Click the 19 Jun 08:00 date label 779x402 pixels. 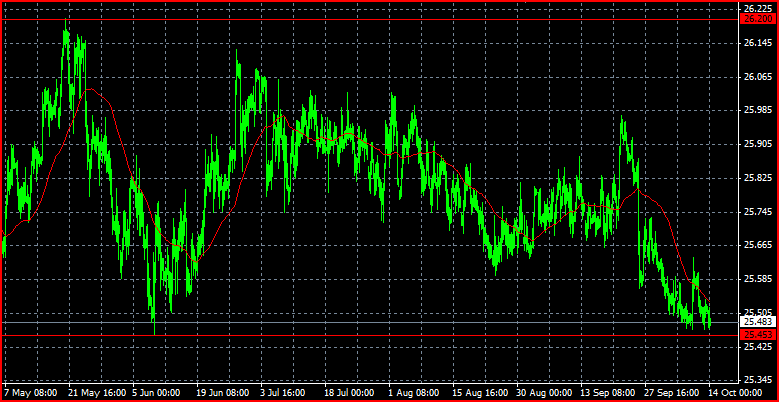(x=225, y=392)
